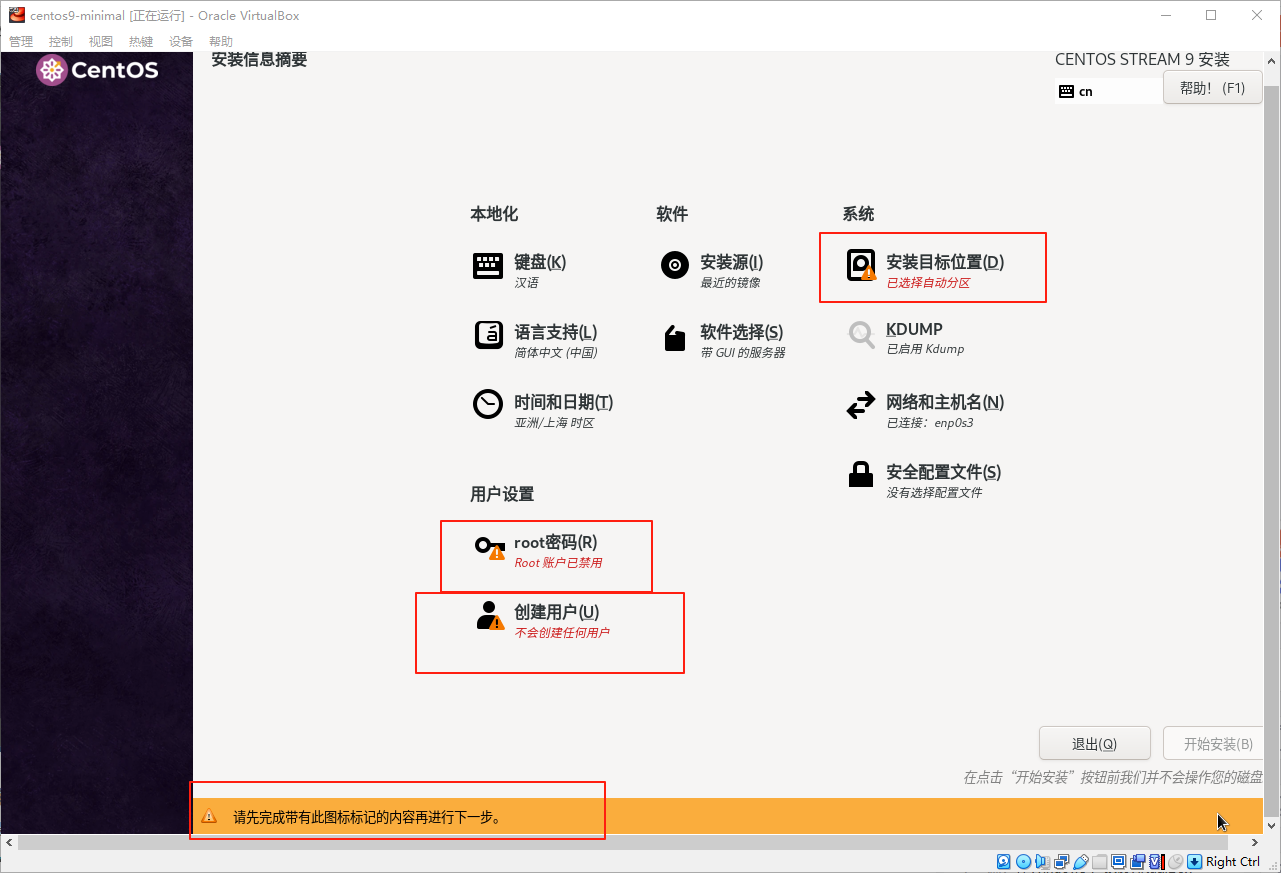
Task: Click '没有选择配置文件' status text
Action: point(934,493)
